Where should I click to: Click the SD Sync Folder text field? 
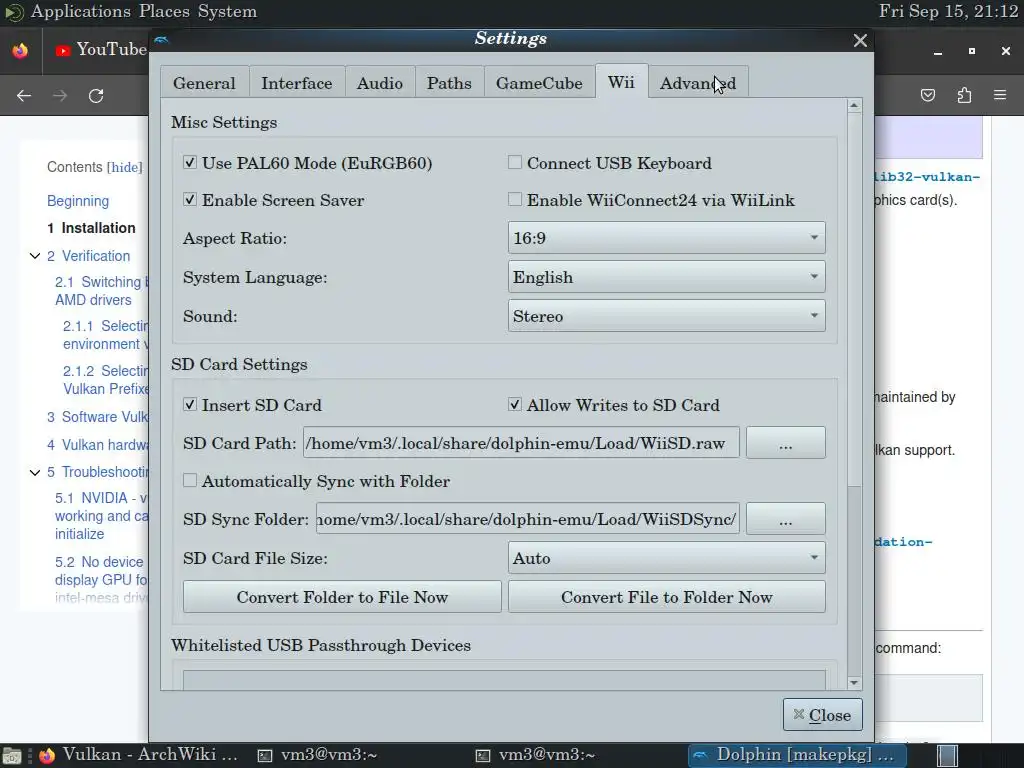pos(528,519)
